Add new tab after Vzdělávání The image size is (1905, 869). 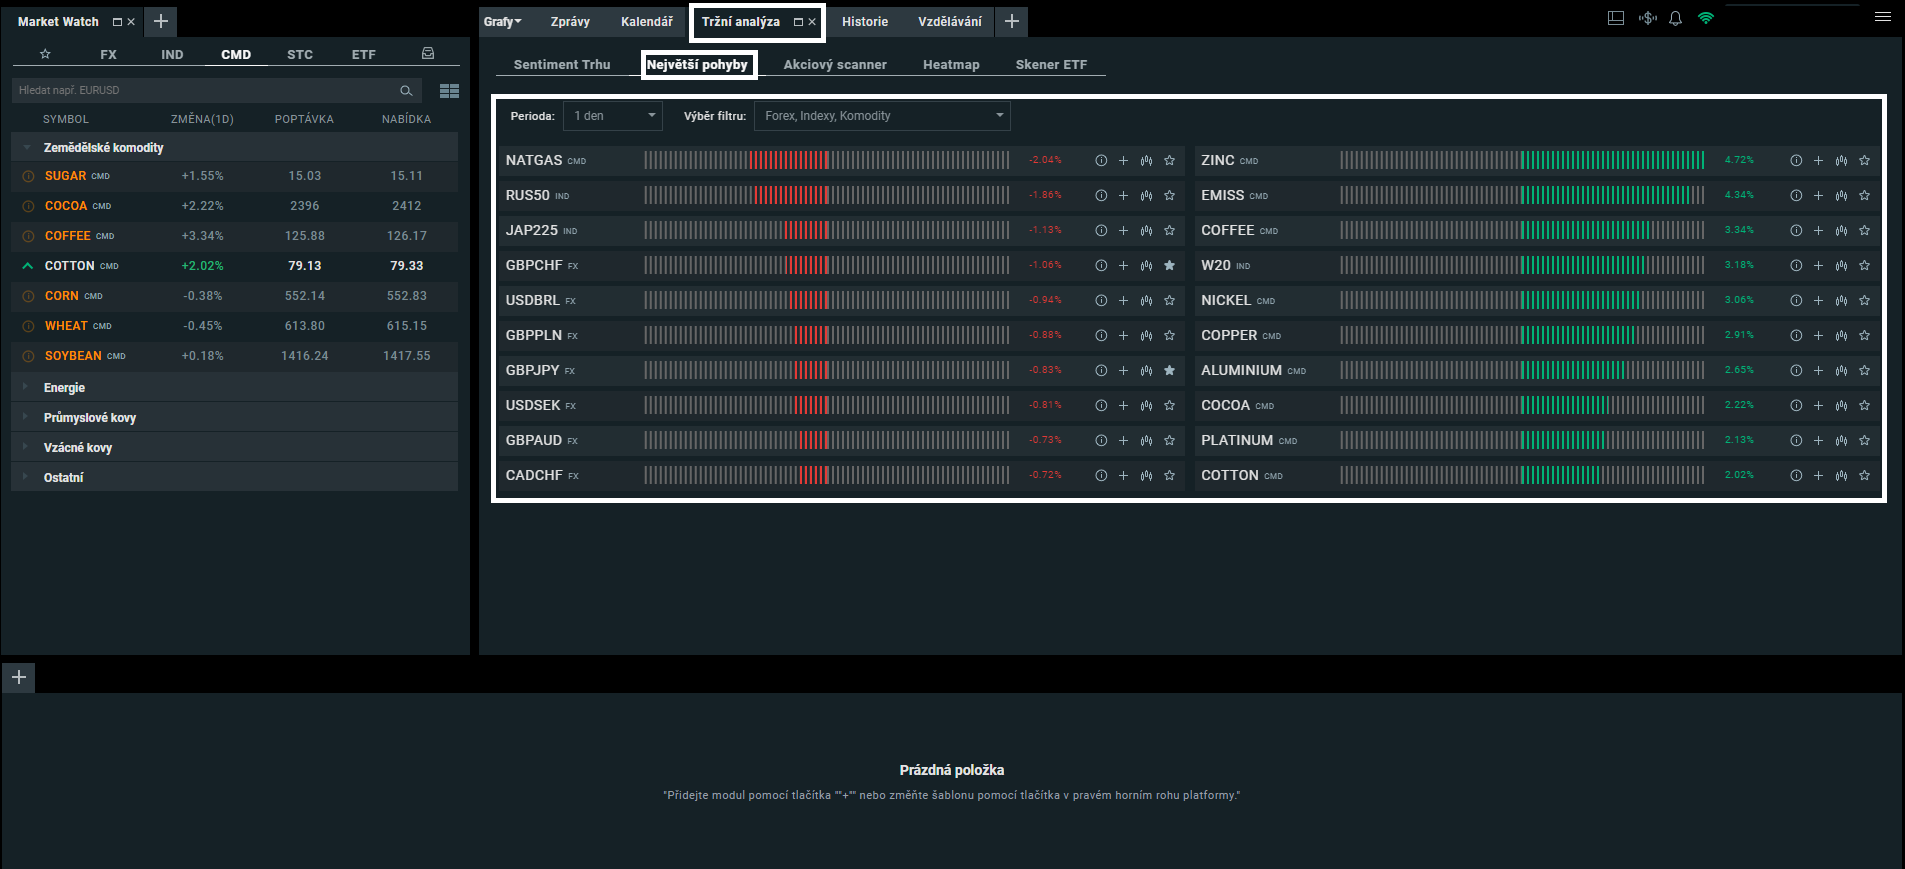coord(1012,21)
